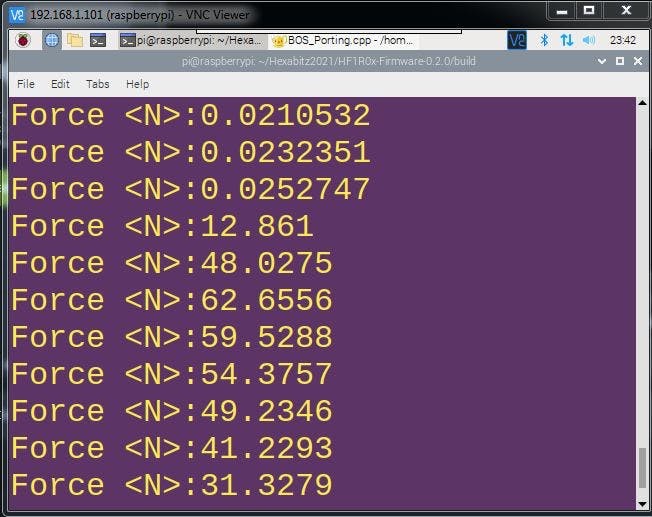Open the file manager folder icon

[75, 40]
